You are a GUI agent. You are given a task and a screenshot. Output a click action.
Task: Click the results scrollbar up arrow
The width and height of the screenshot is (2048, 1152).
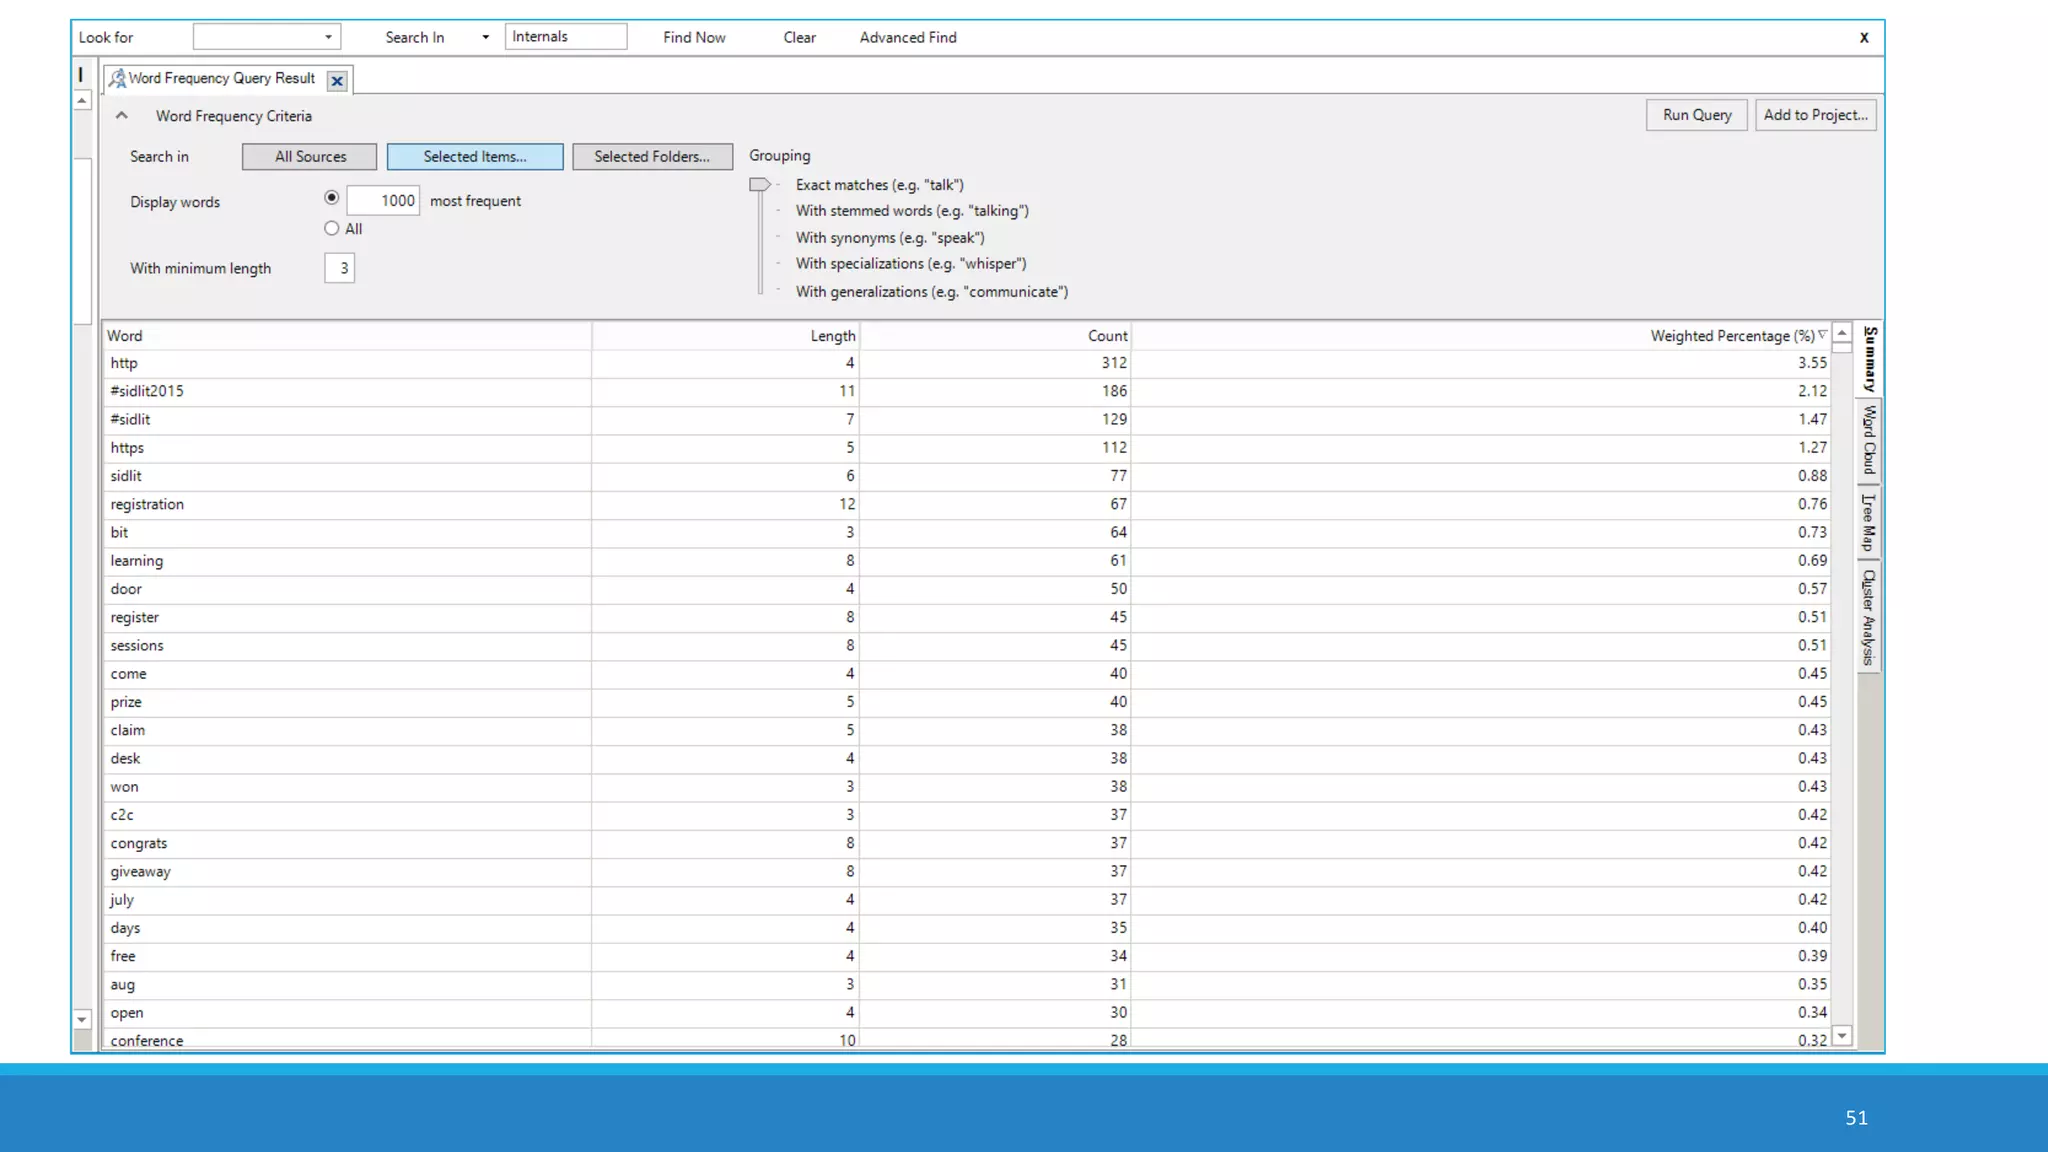1842,333
